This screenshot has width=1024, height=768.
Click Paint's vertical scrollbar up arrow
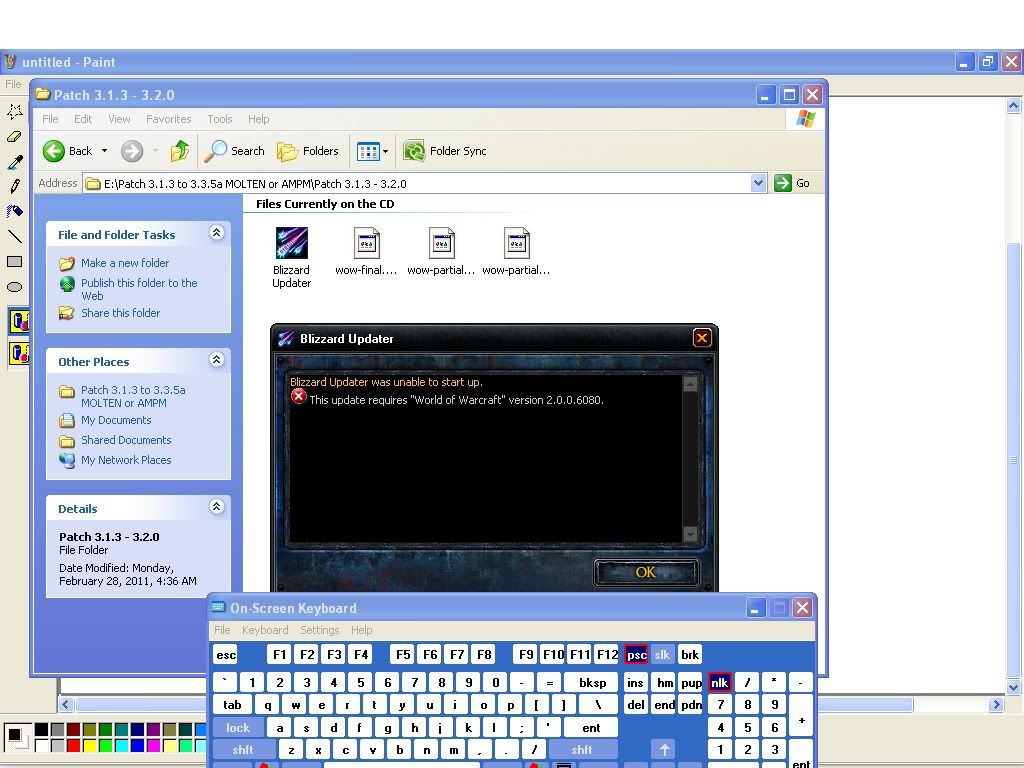pyautogui.click(x=1013, y=105)
